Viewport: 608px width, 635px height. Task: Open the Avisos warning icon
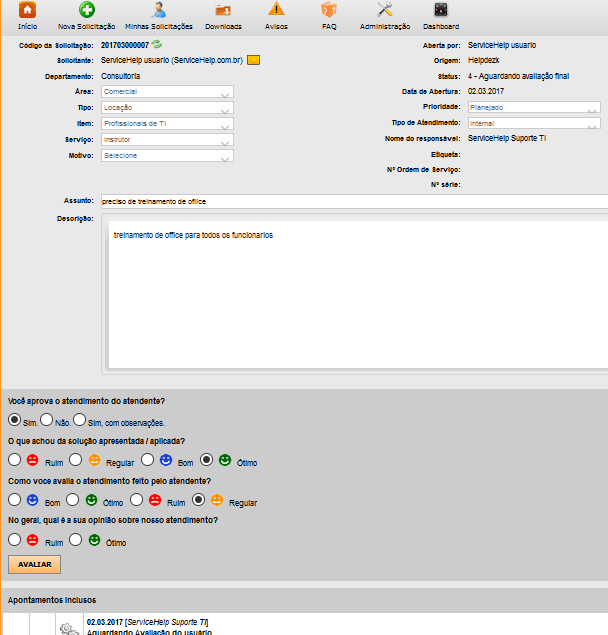click(276, 10)
